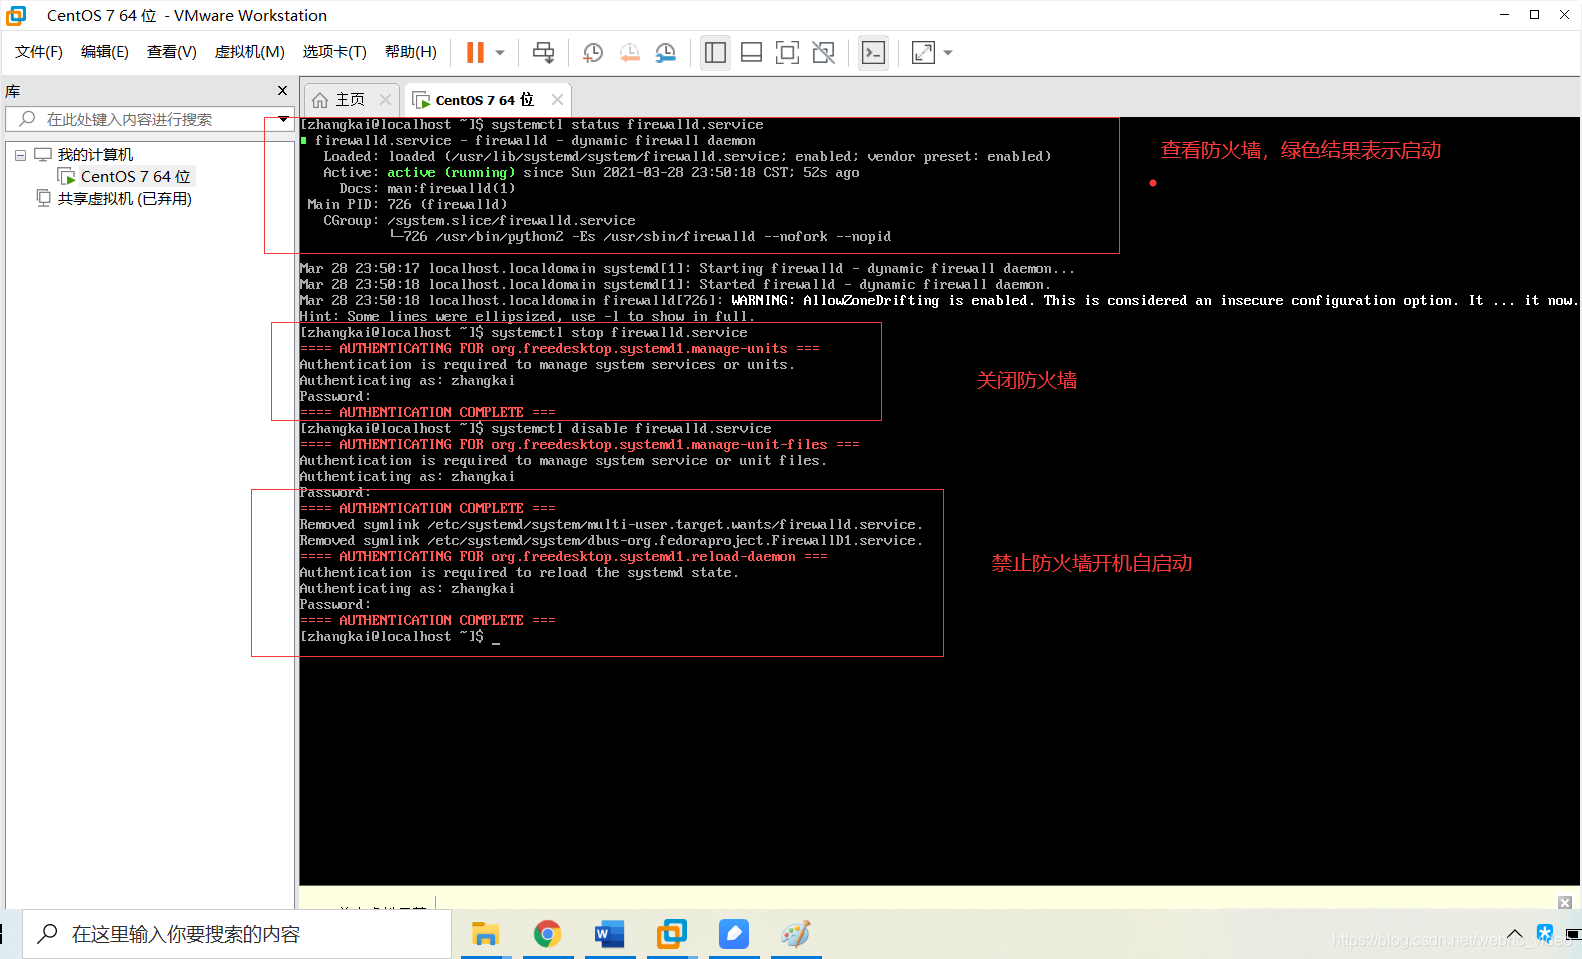This screenshot has height=959, width=1582.
Task: Open the stretch display options dropdown
Action: click(948, 53)
